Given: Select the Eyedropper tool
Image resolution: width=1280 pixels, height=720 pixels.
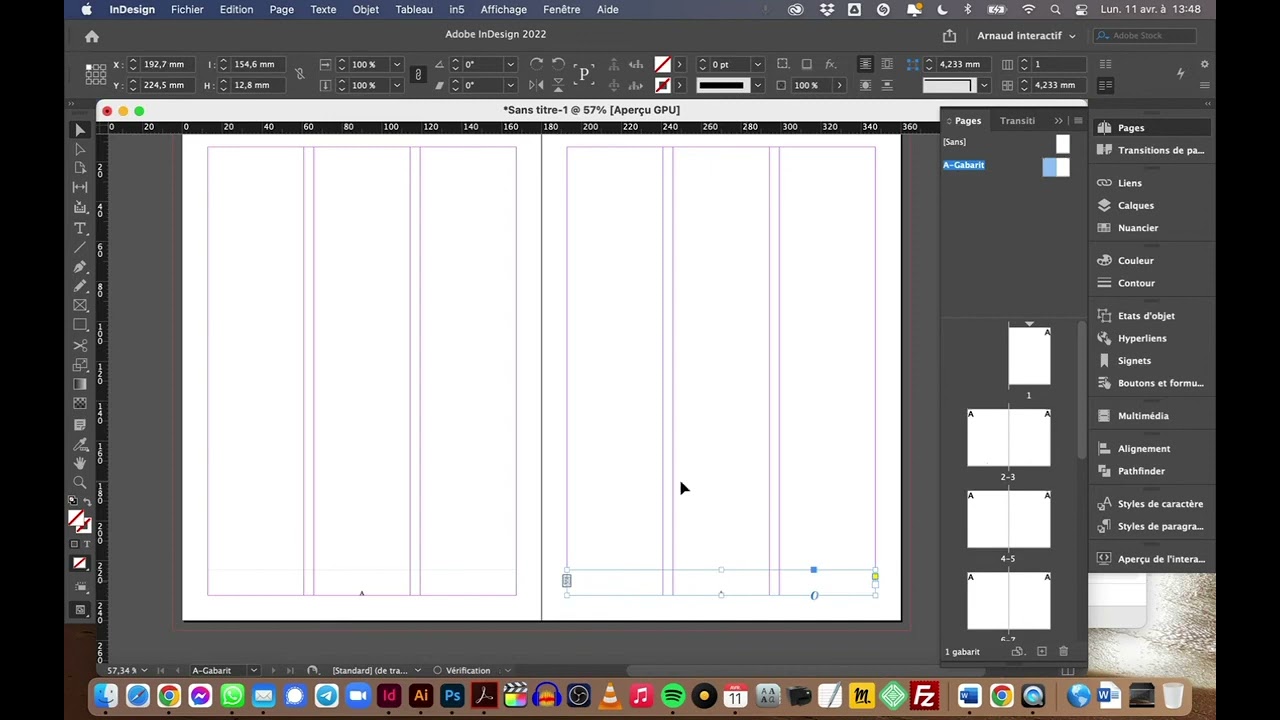Looking at the screenshot, I should pos(80,444).
